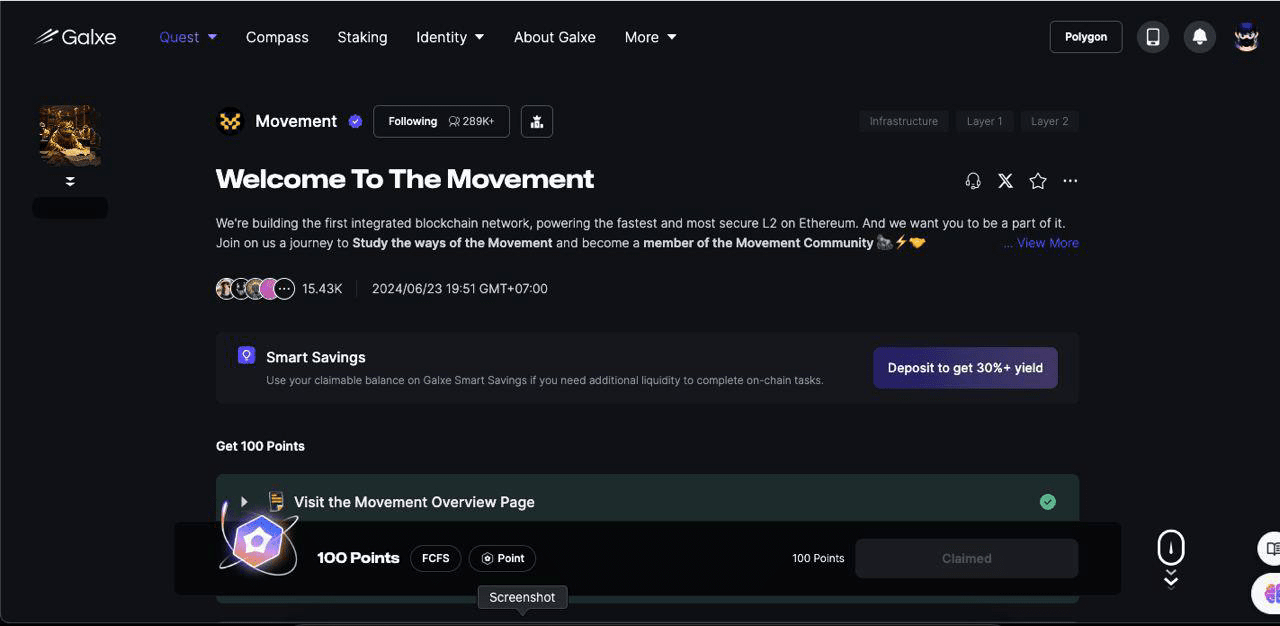The width and height of the screenshot is (1280, 626).
Task: Open the Quest dropdown menu
Action: tap(188, 37)
